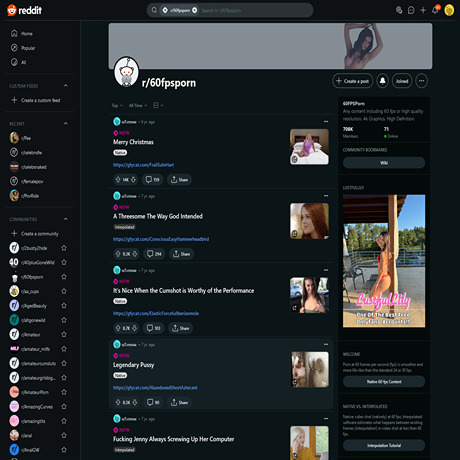The image size is (460, 460).
Task: Favorite r/AmazingCurves with its star
Action: coord(64,407)
